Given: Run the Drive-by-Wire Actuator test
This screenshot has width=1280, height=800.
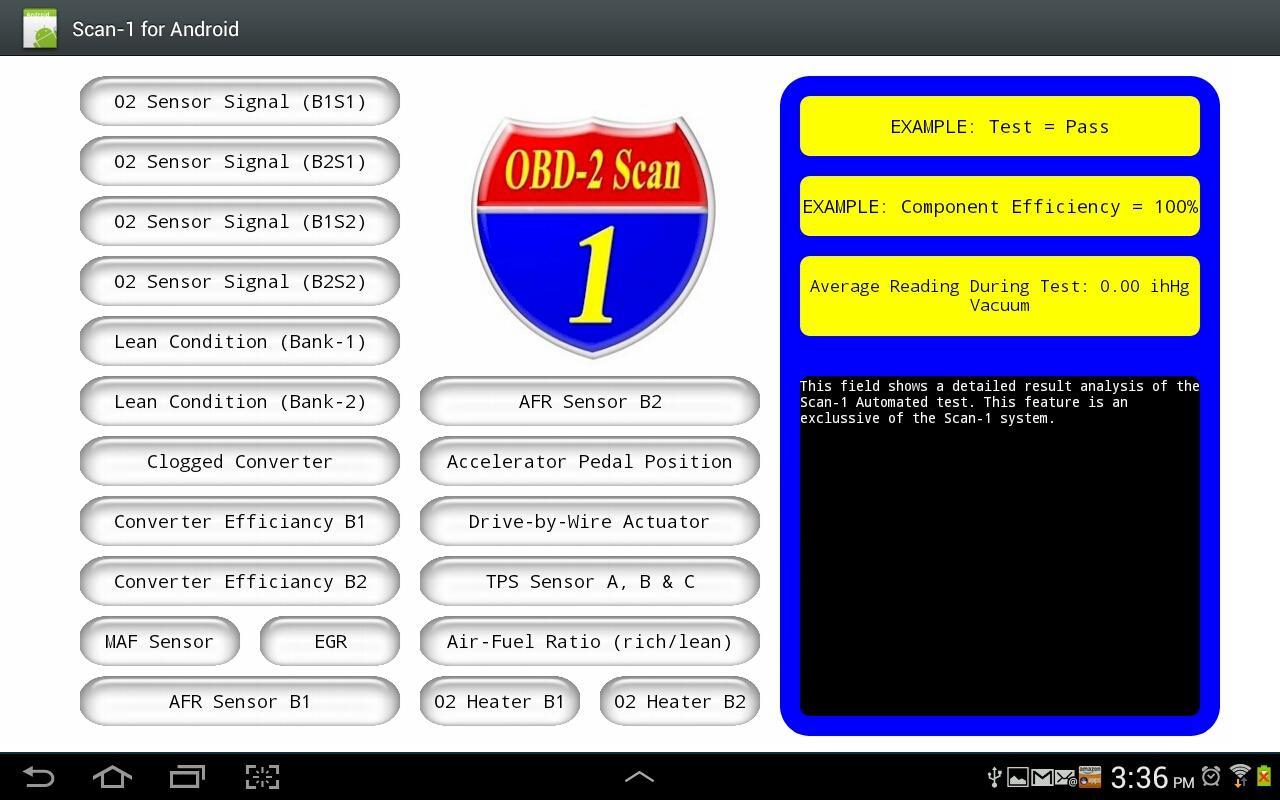Looking at the screenshot, I should [590, 521].
